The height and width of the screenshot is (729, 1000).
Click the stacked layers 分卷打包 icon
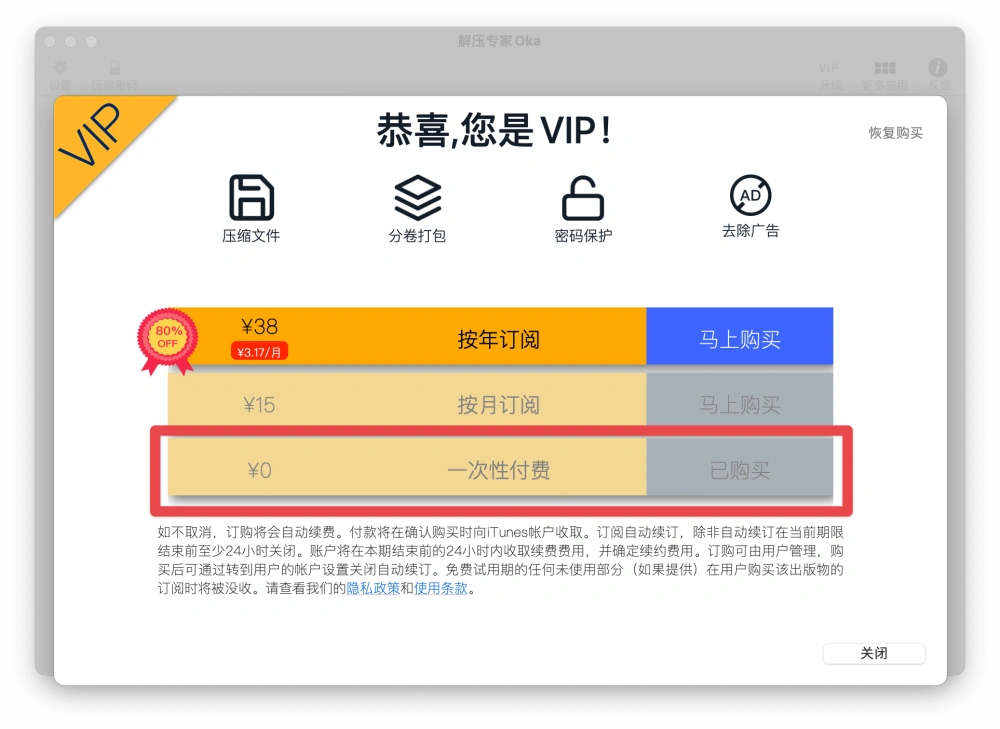pos(418,198)
